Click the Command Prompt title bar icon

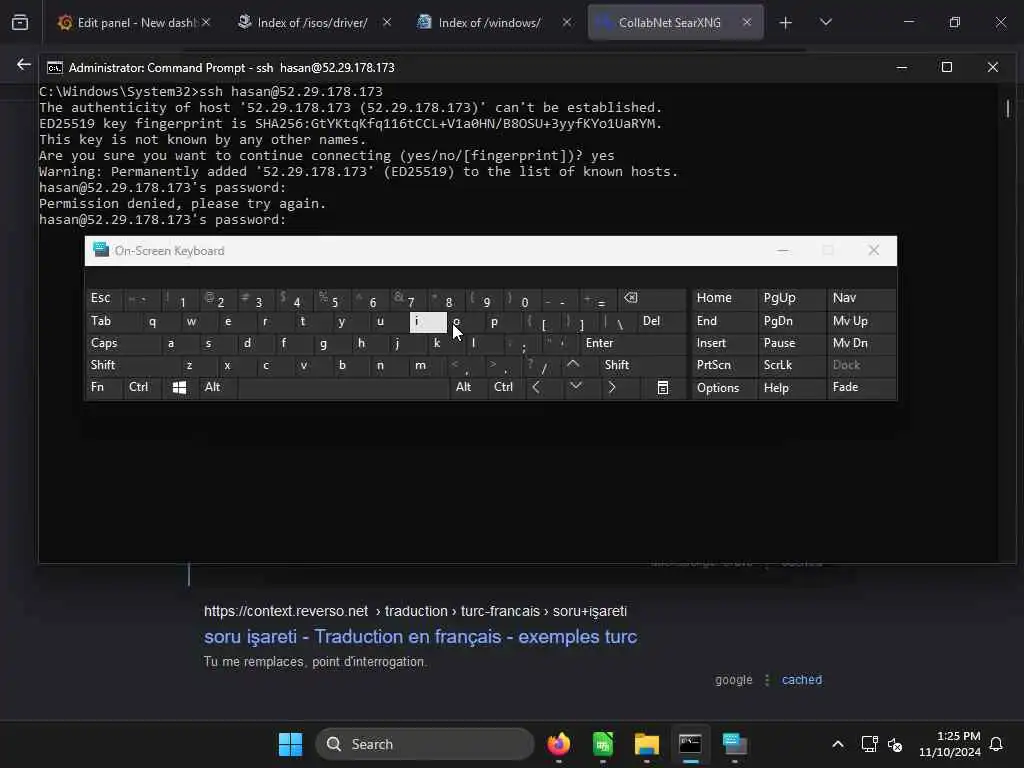pyautogui.click(x=55, y=67)
